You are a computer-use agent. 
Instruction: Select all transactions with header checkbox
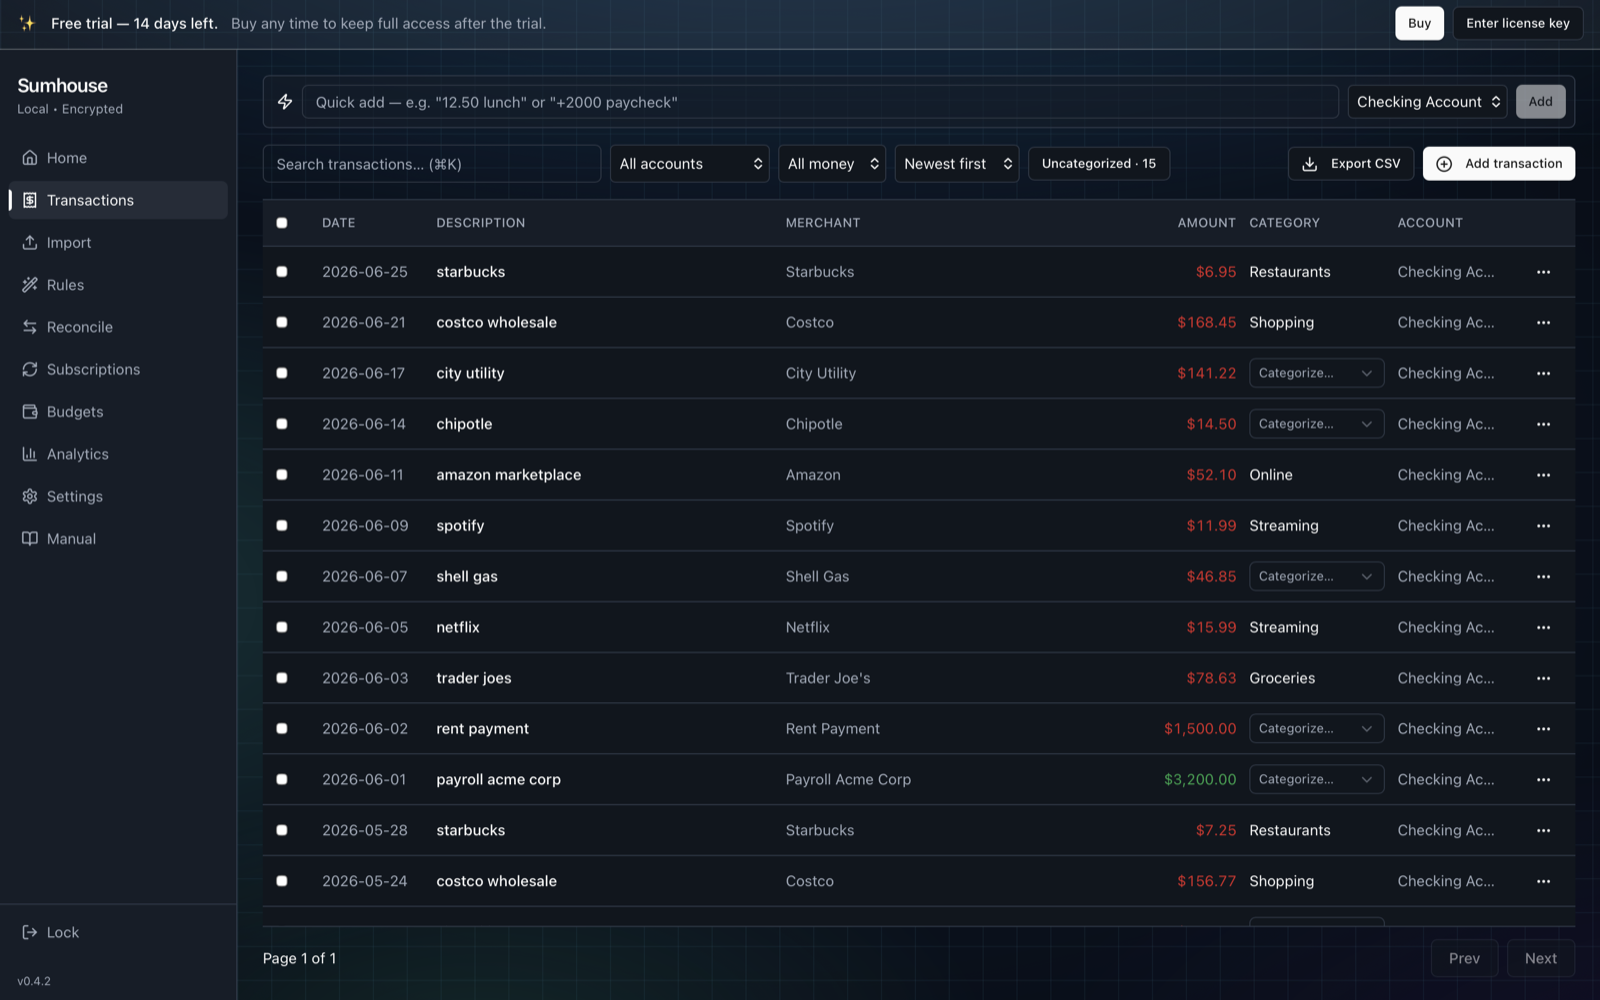tap(282, 223)
